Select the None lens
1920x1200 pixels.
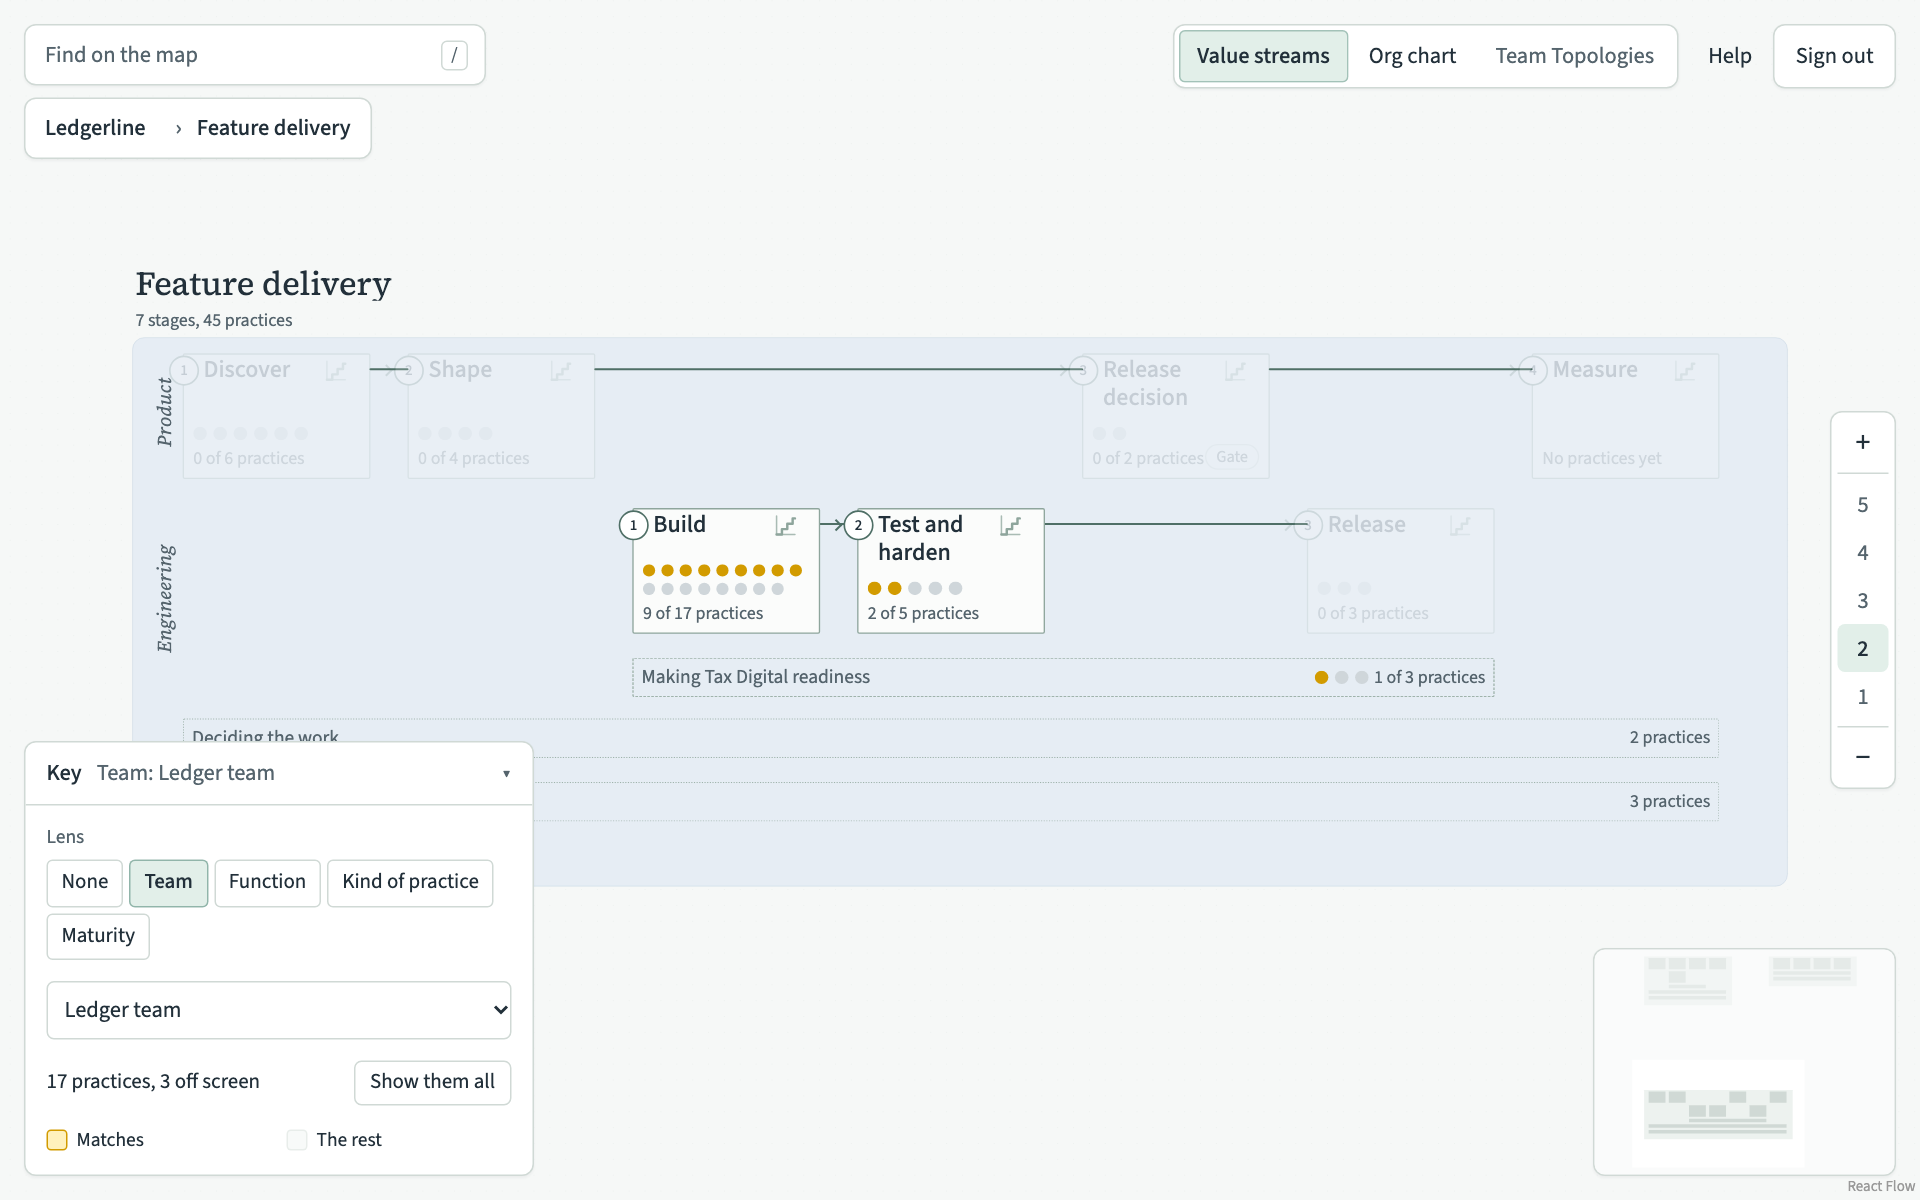pos(85,882)
